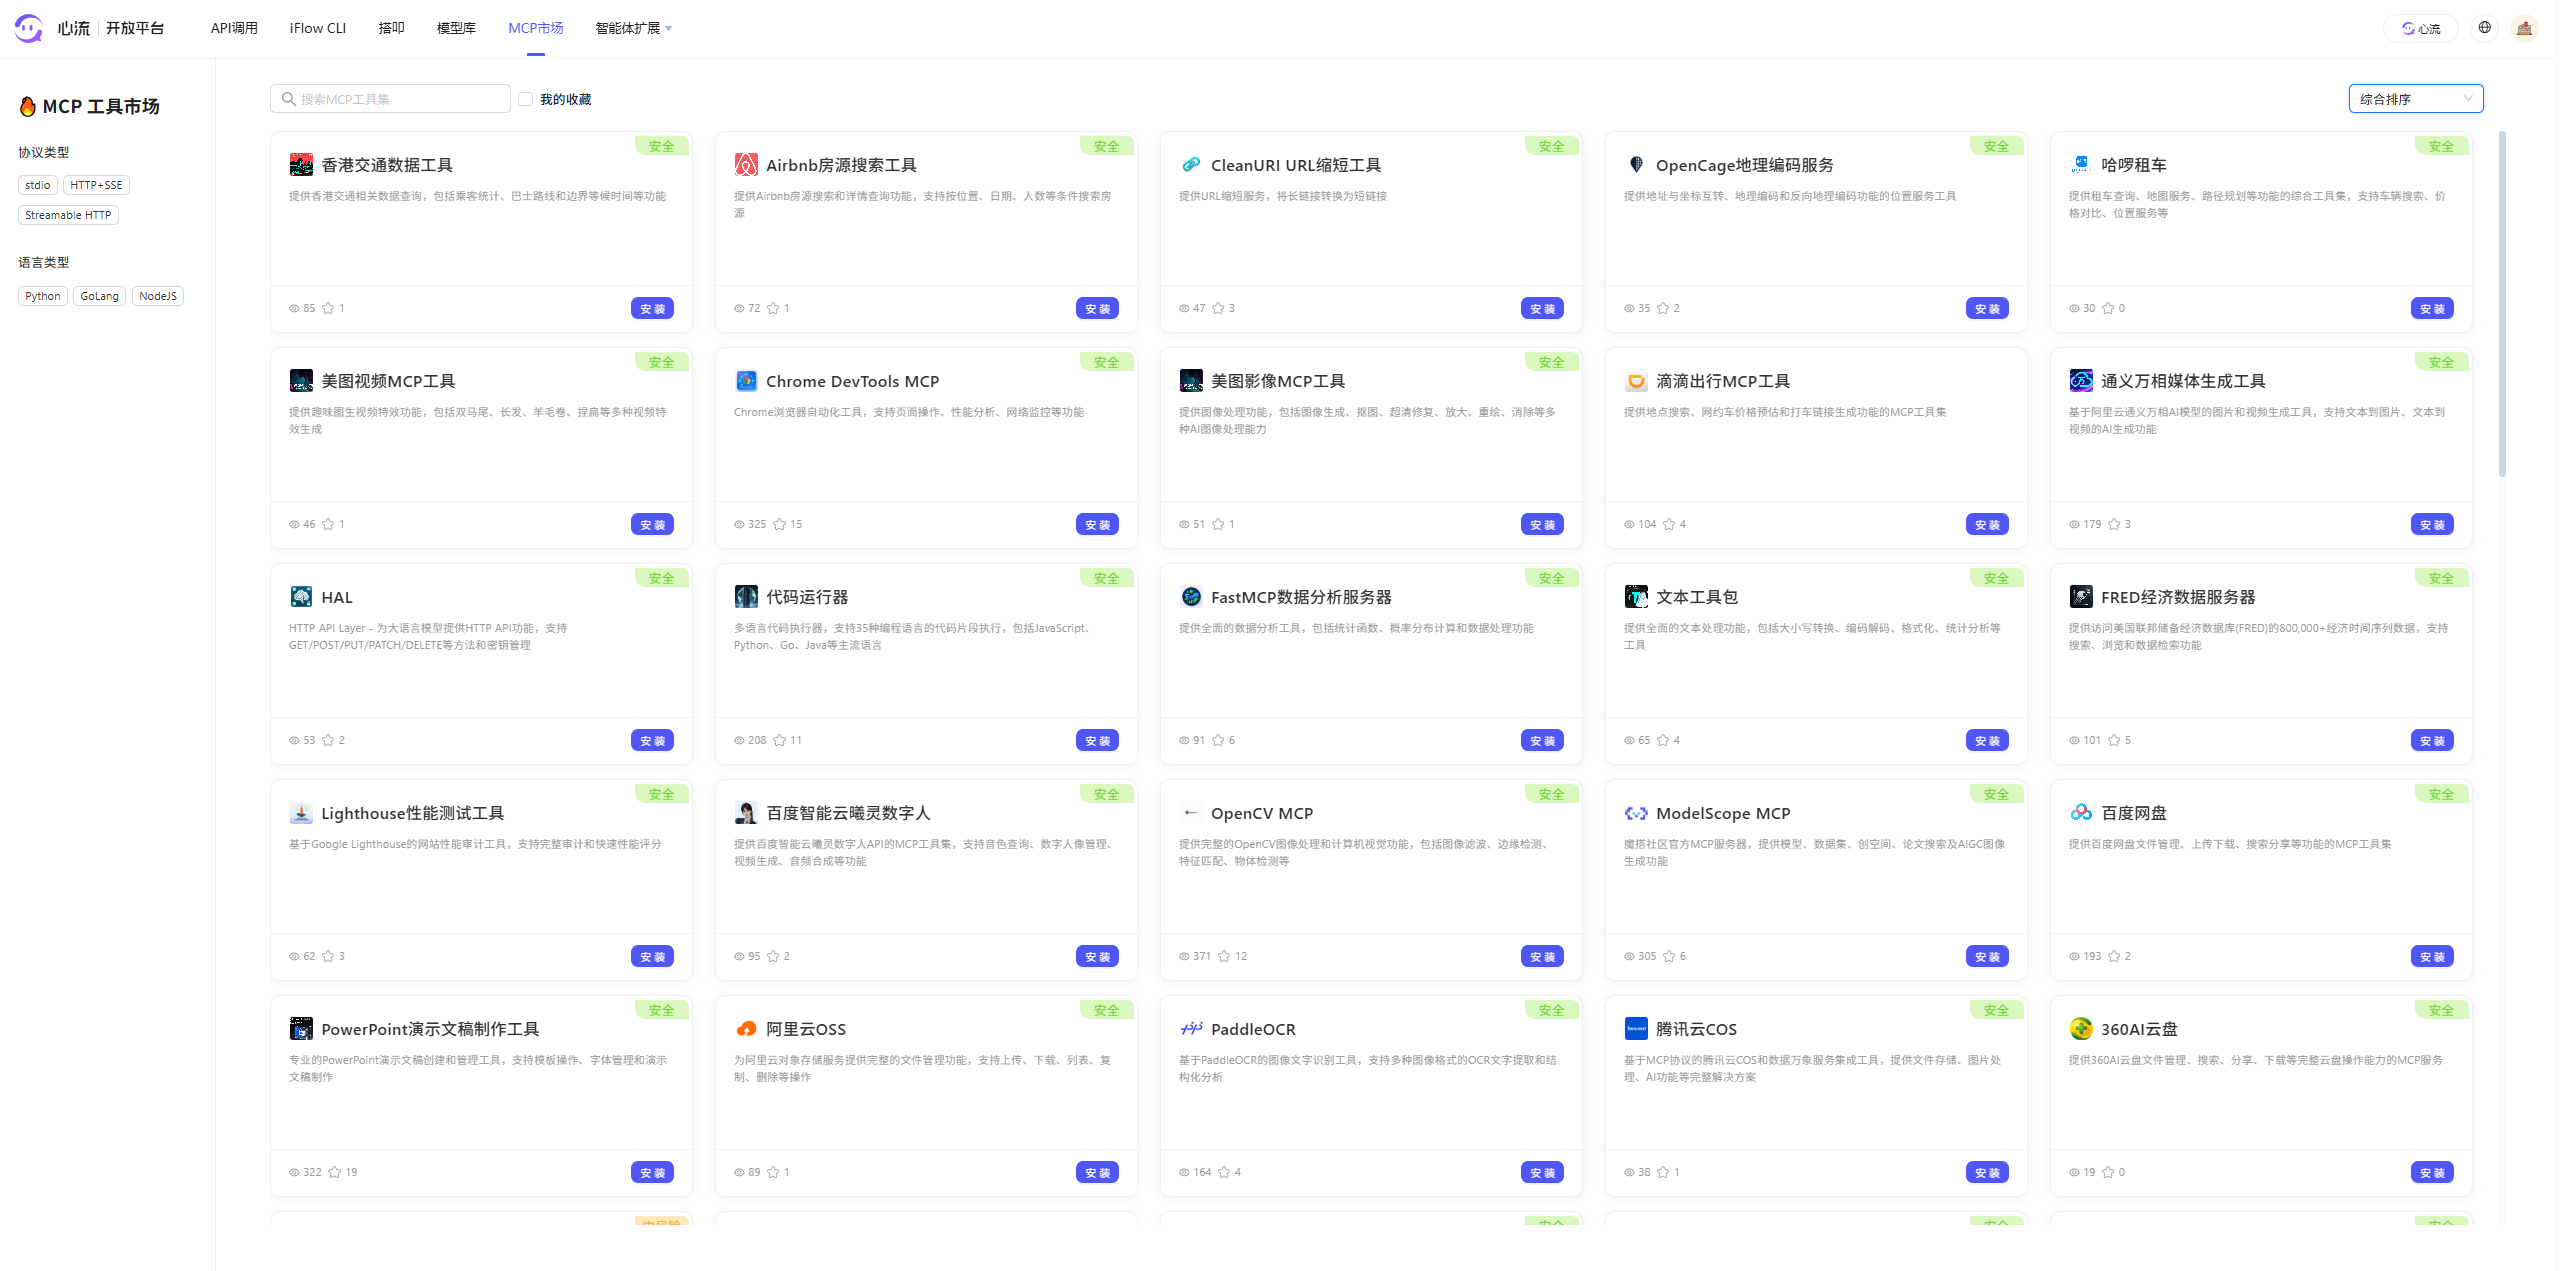The height and width of the screenshot is (1271, 2560).
Task: Click the 安装 button on FRED经济数据服务器
Action: tap(2433, 740)
